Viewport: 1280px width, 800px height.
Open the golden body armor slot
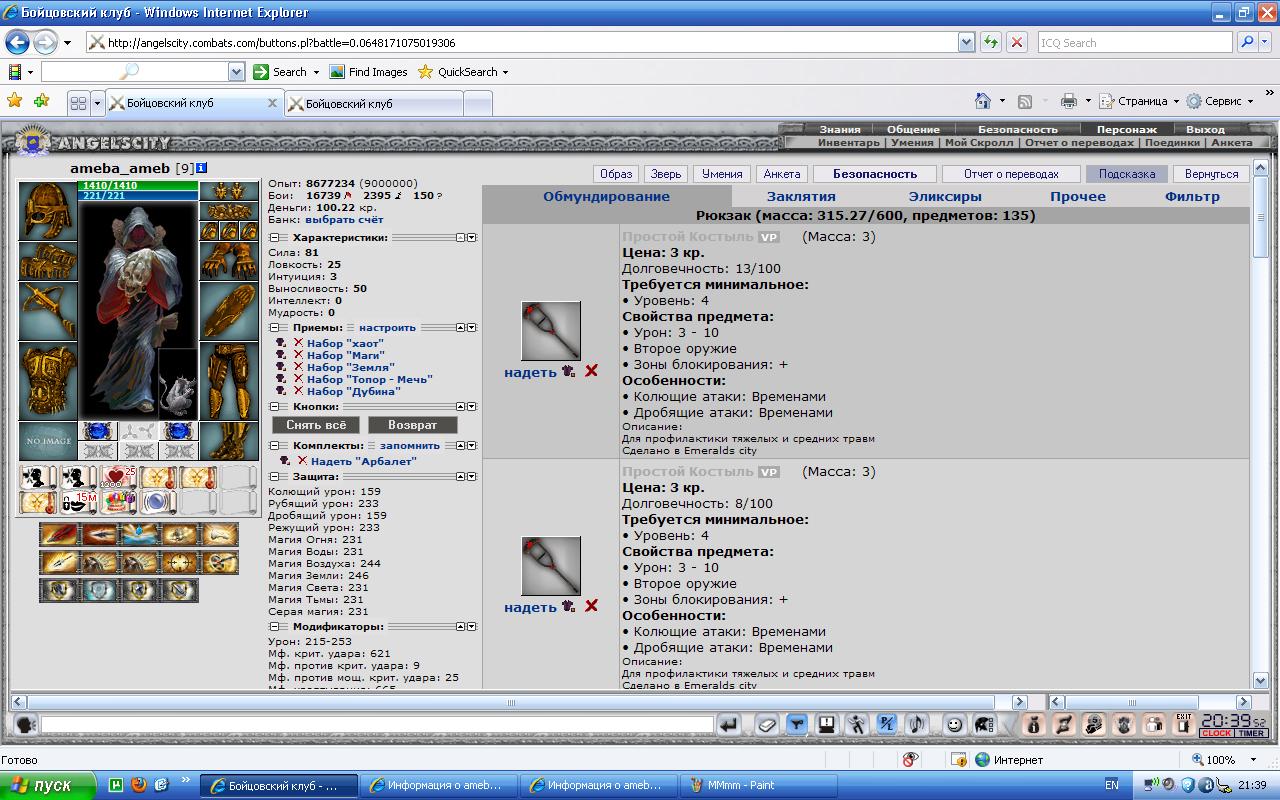48,381
